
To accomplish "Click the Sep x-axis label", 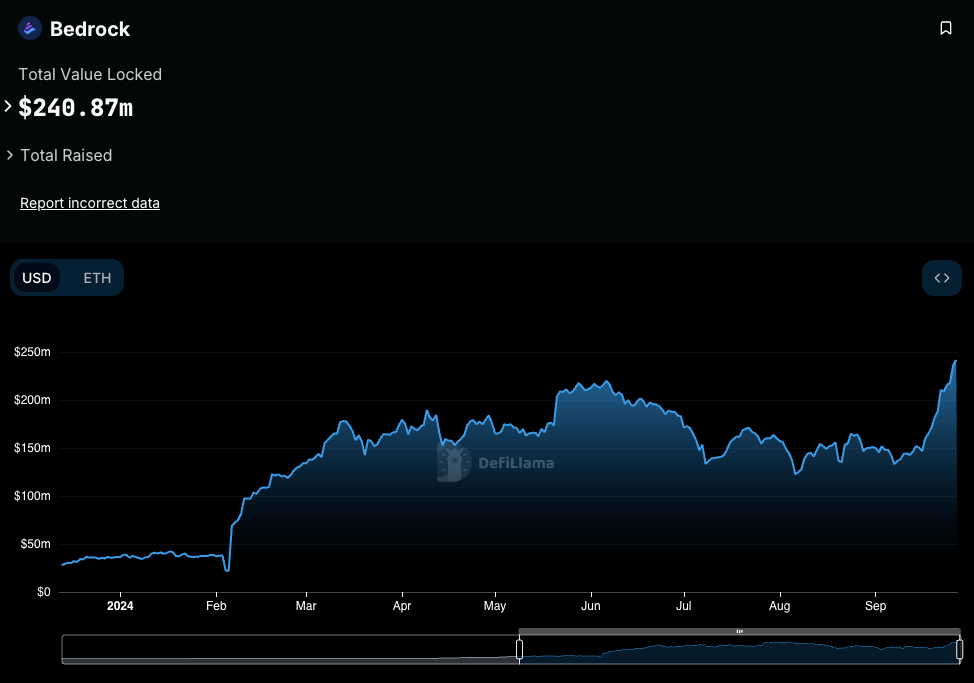I will point(875,606).
